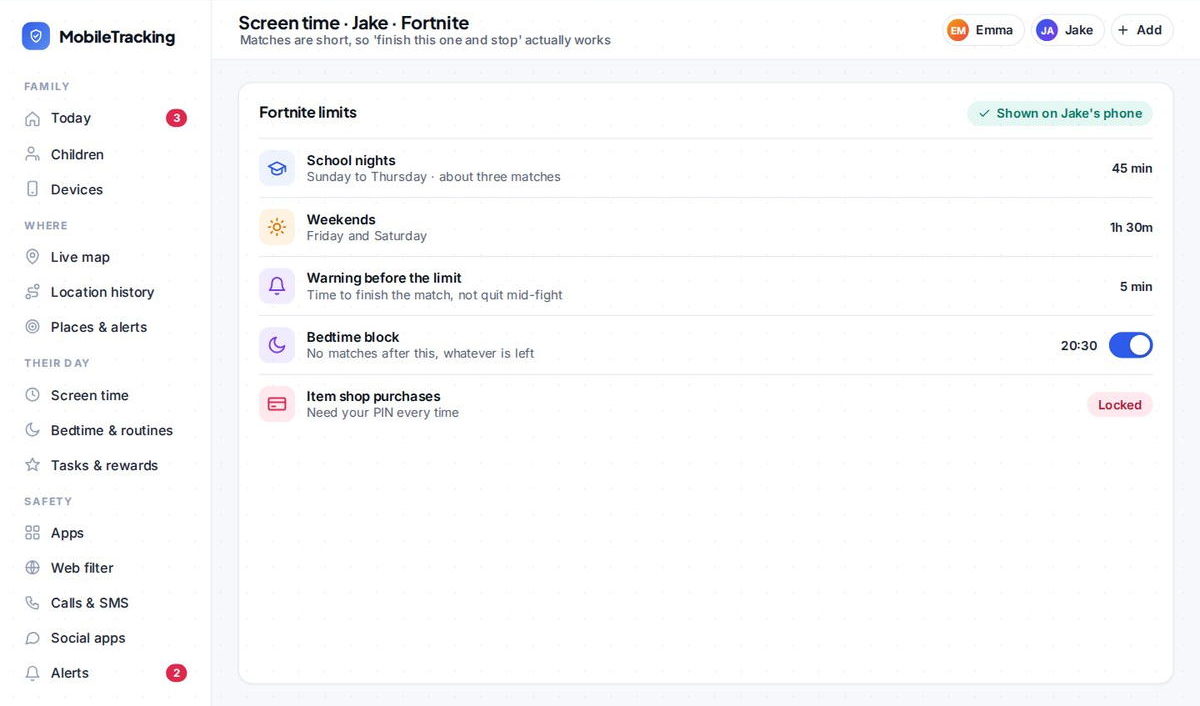Click 'Need your PIN every time' text
Screen dimensions: 1200x706
[383, 413]
